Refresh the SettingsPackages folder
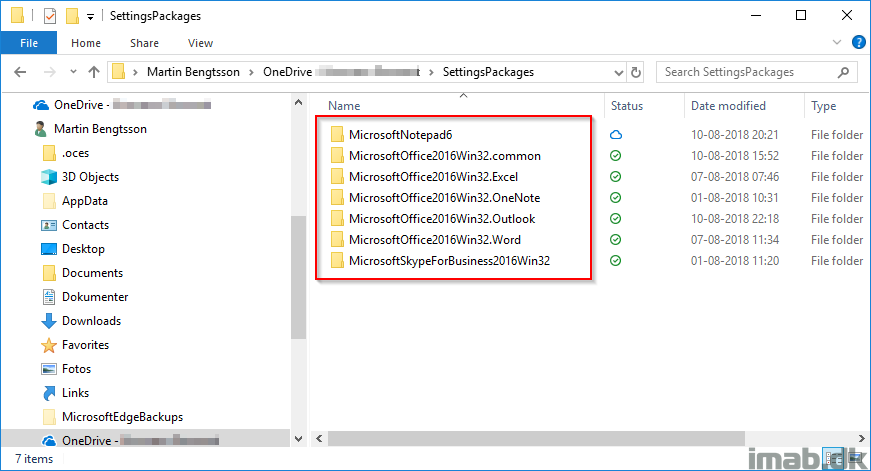The width and height of the screenshot is (871, 471). click(x=636, y=72)
